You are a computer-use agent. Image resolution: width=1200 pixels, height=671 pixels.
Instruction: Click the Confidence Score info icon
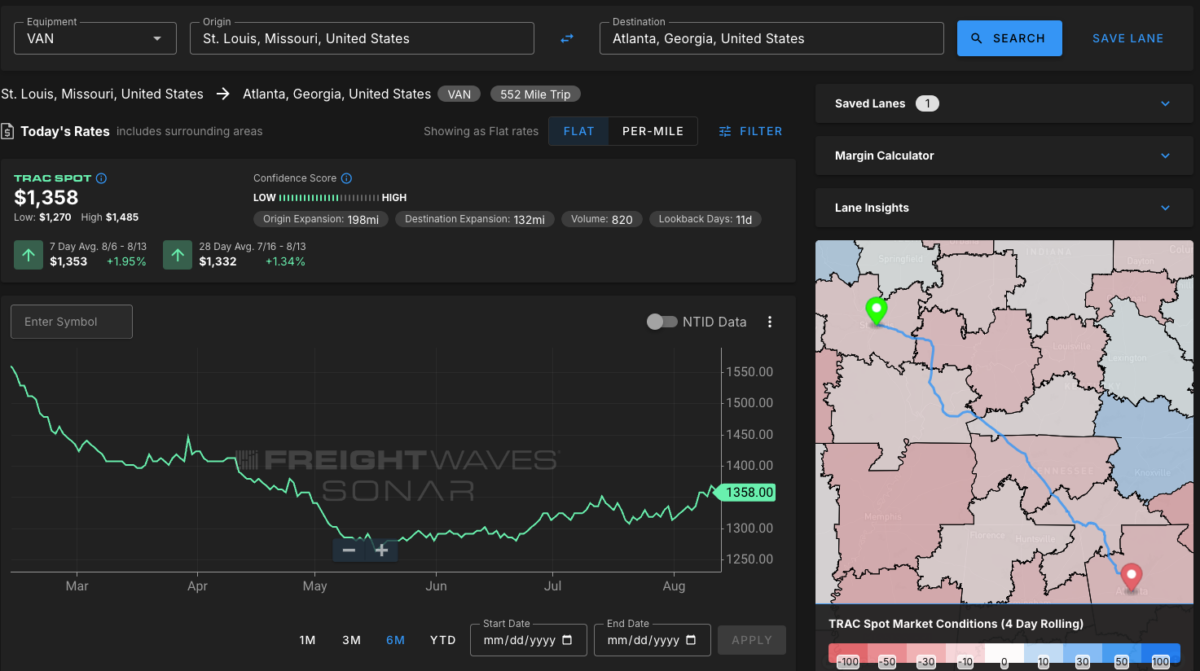click(346, 178)
